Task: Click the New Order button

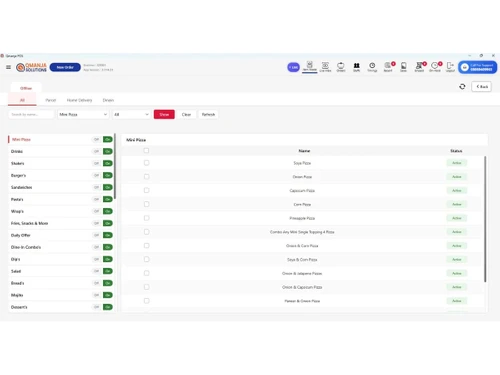Action: pyautogui.click(x=65, y=67)
